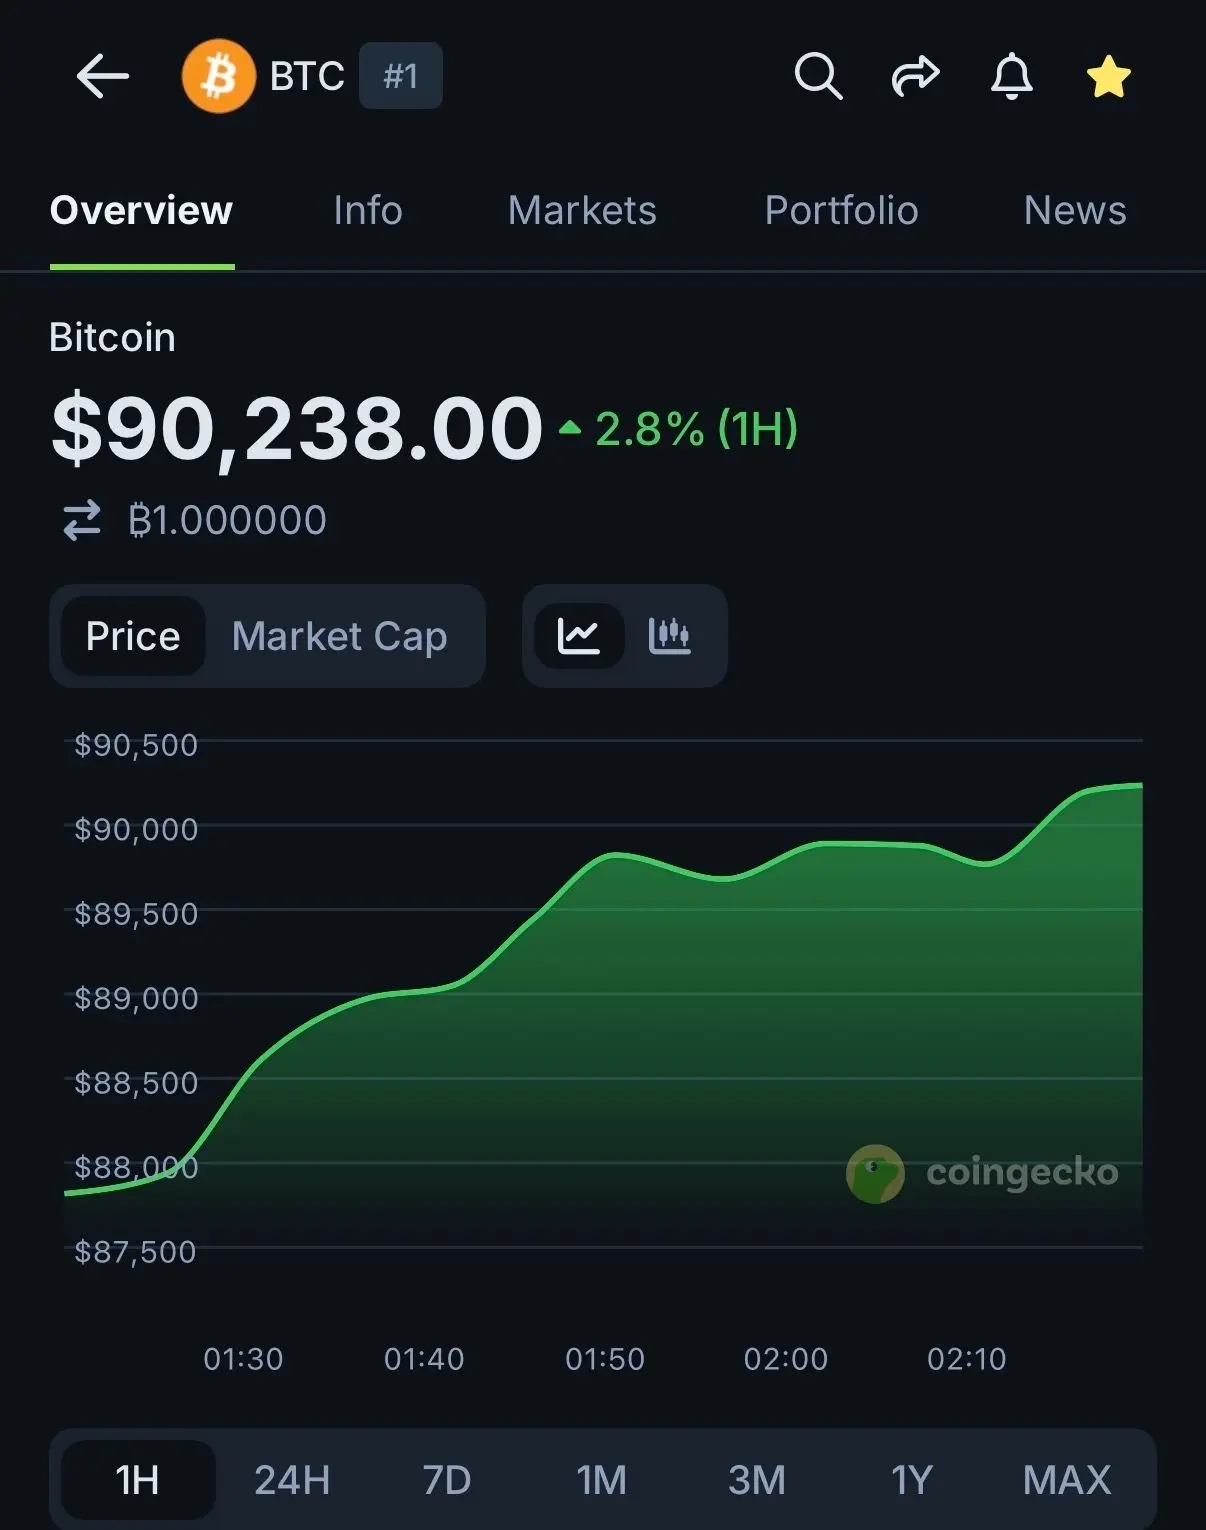Switch to candlestick chart view
Viewport: 1206px width, 1530px height.
(669, 636)
